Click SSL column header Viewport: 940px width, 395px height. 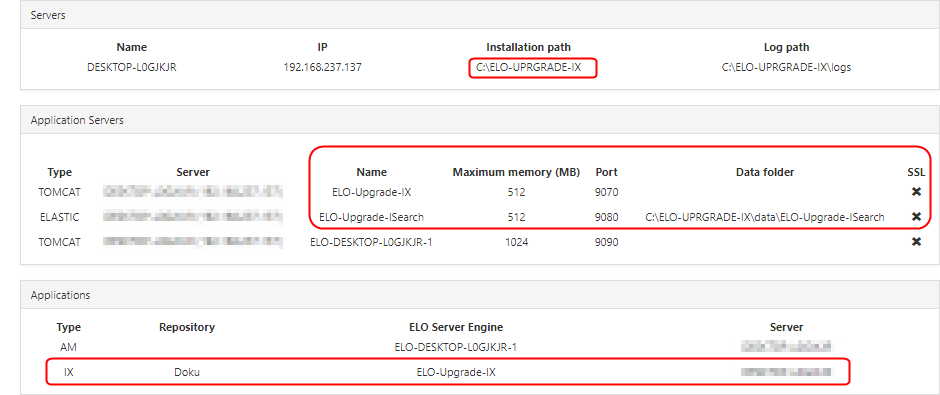[916, 172]
